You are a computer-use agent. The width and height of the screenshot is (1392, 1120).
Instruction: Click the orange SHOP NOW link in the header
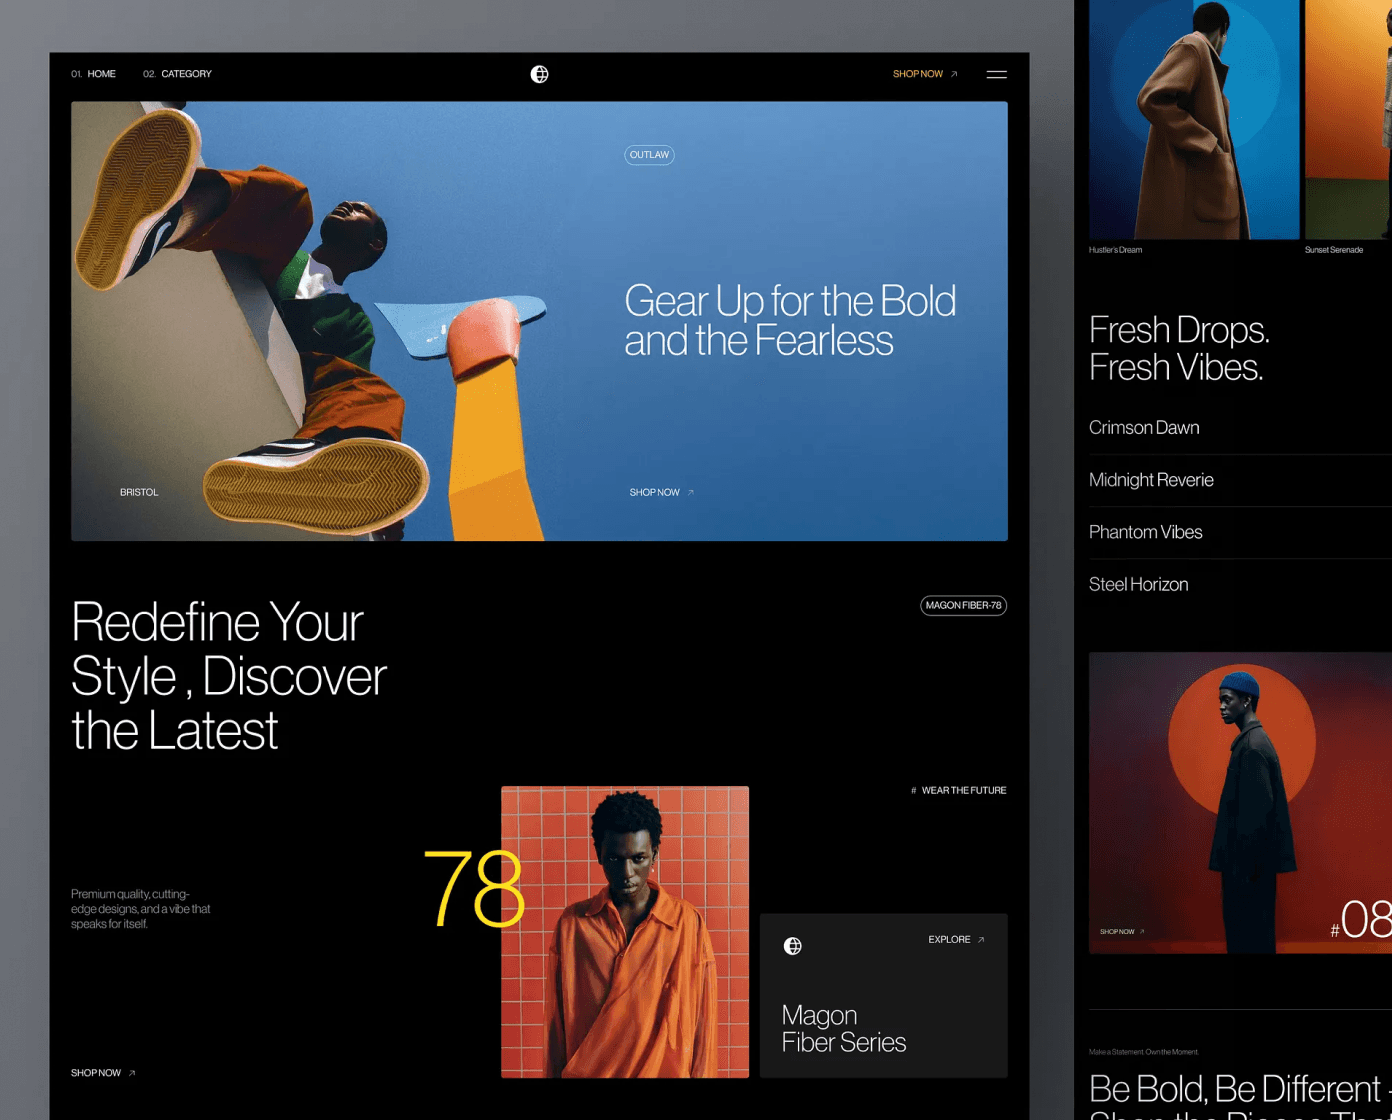(x=925, y=74)
